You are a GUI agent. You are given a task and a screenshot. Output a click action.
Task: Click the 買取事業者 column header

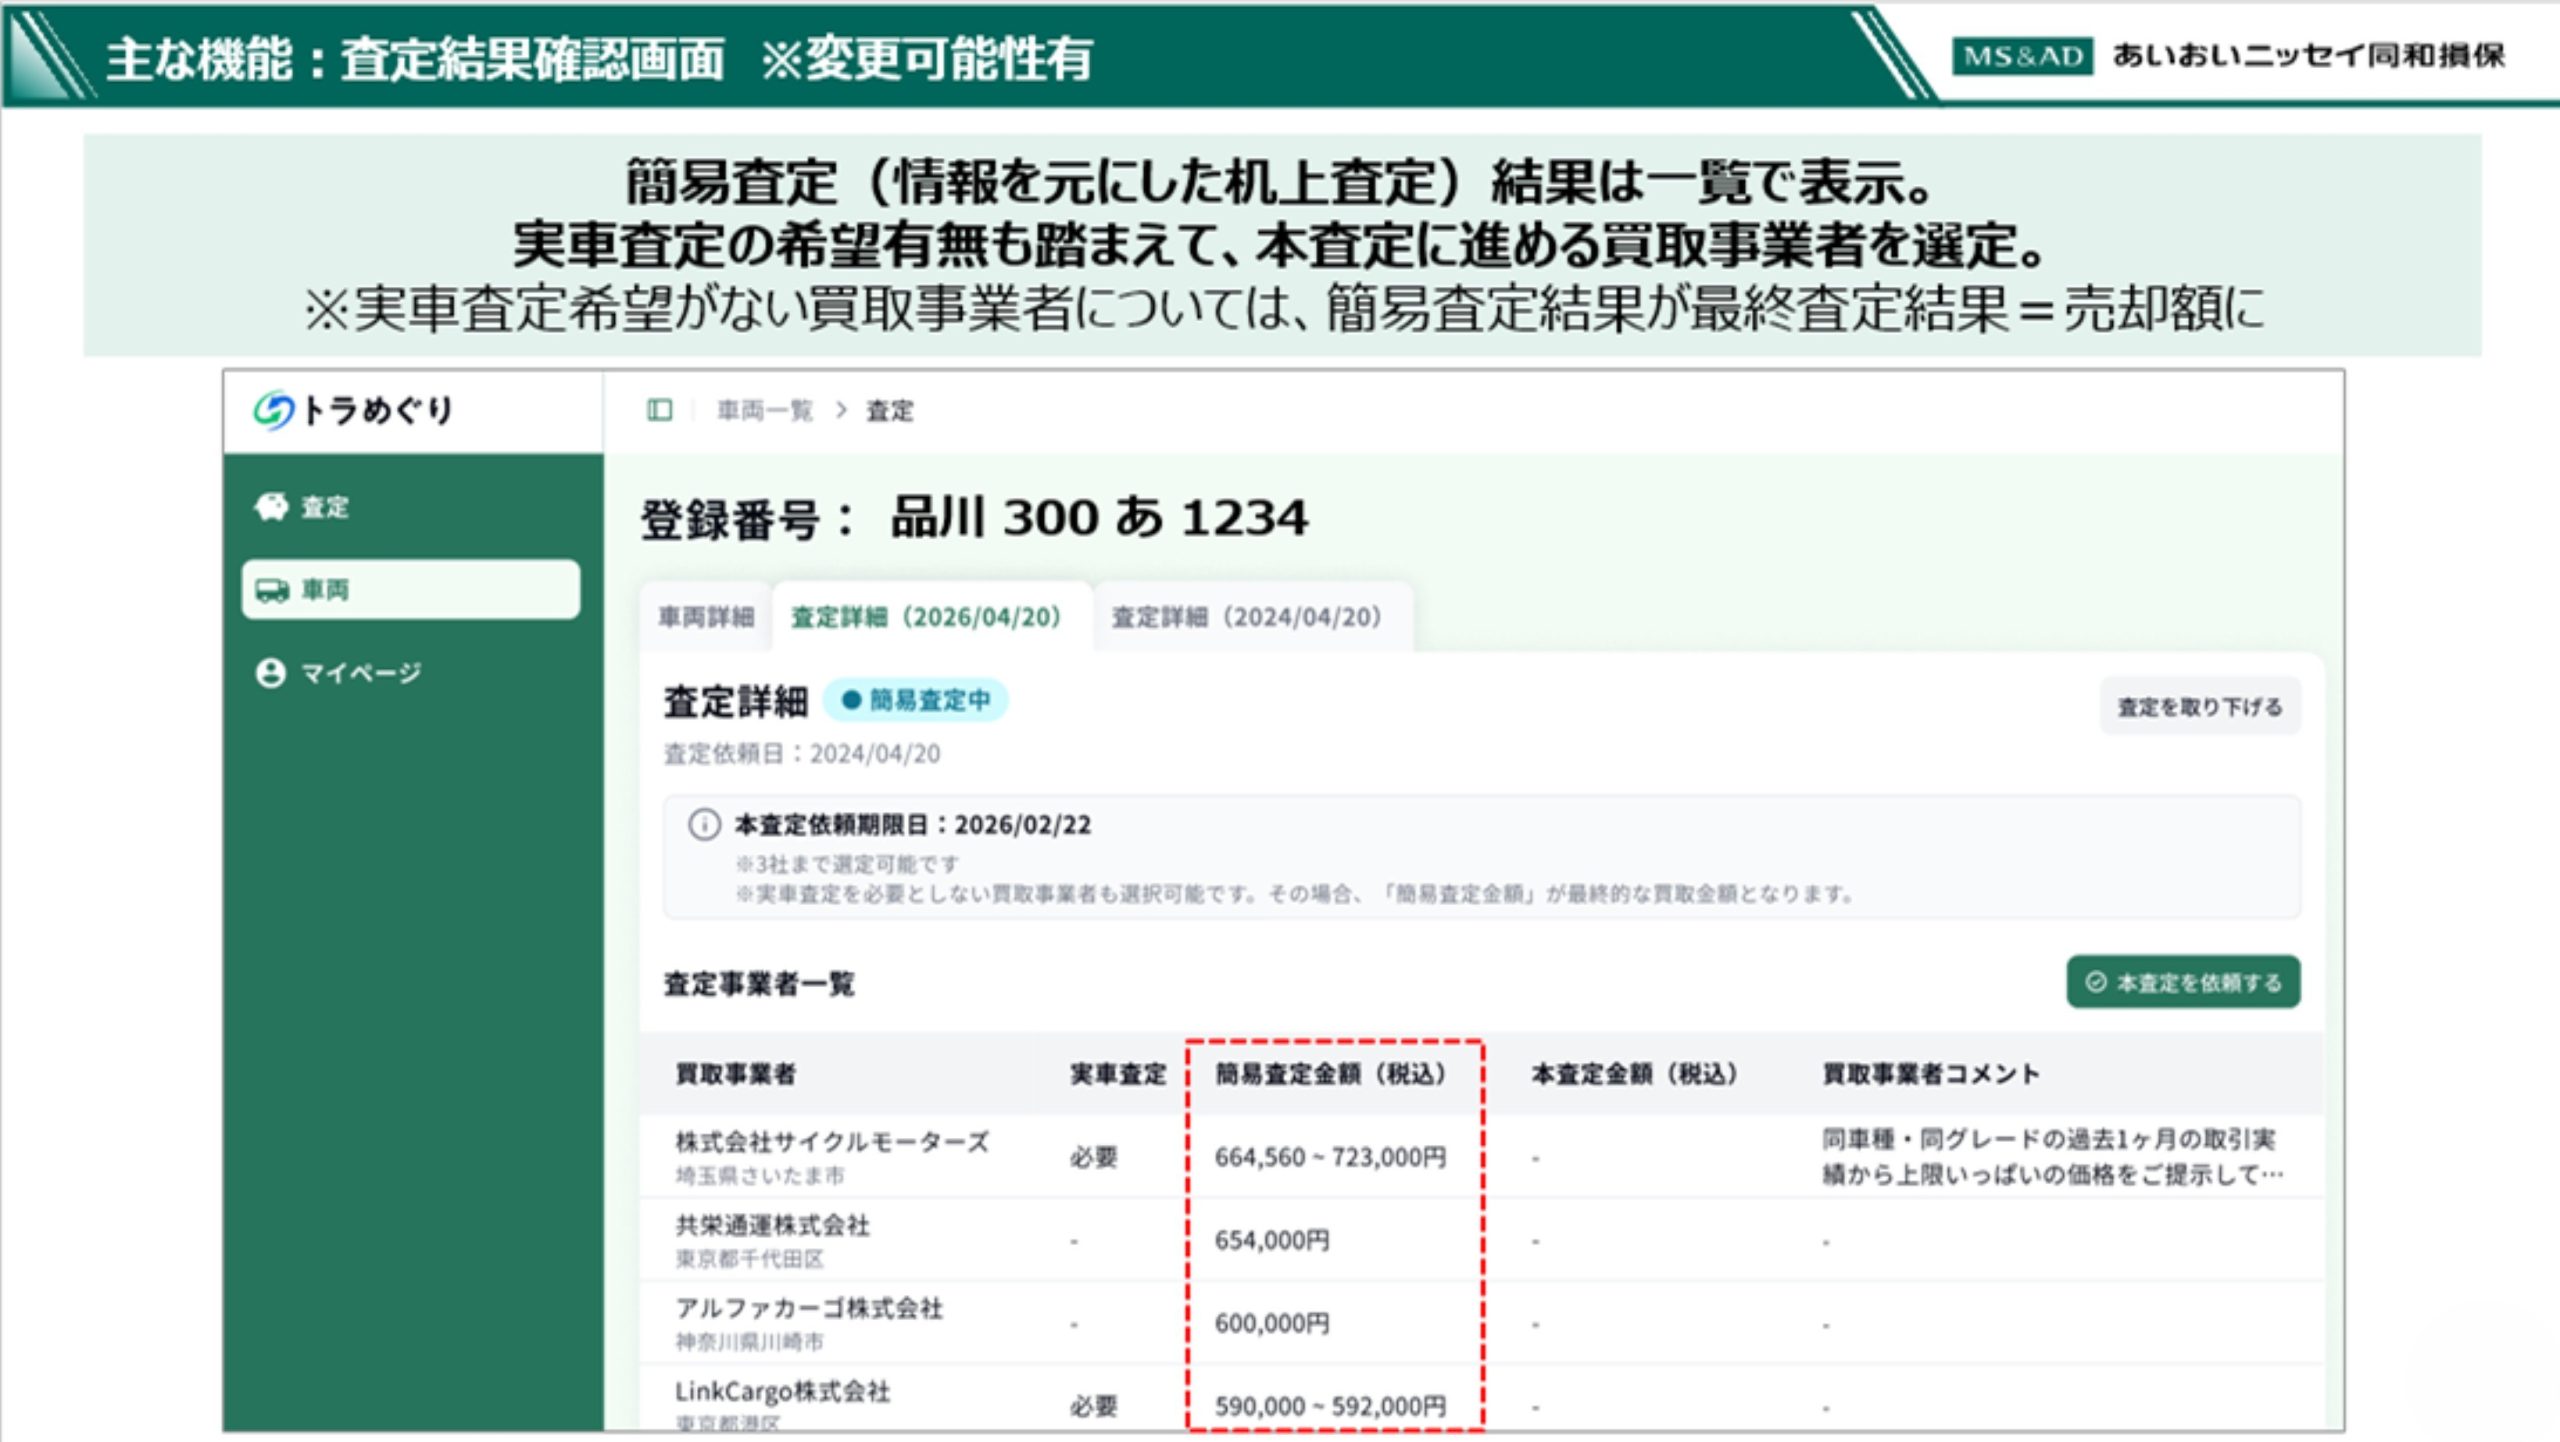tap(736, 1074)
